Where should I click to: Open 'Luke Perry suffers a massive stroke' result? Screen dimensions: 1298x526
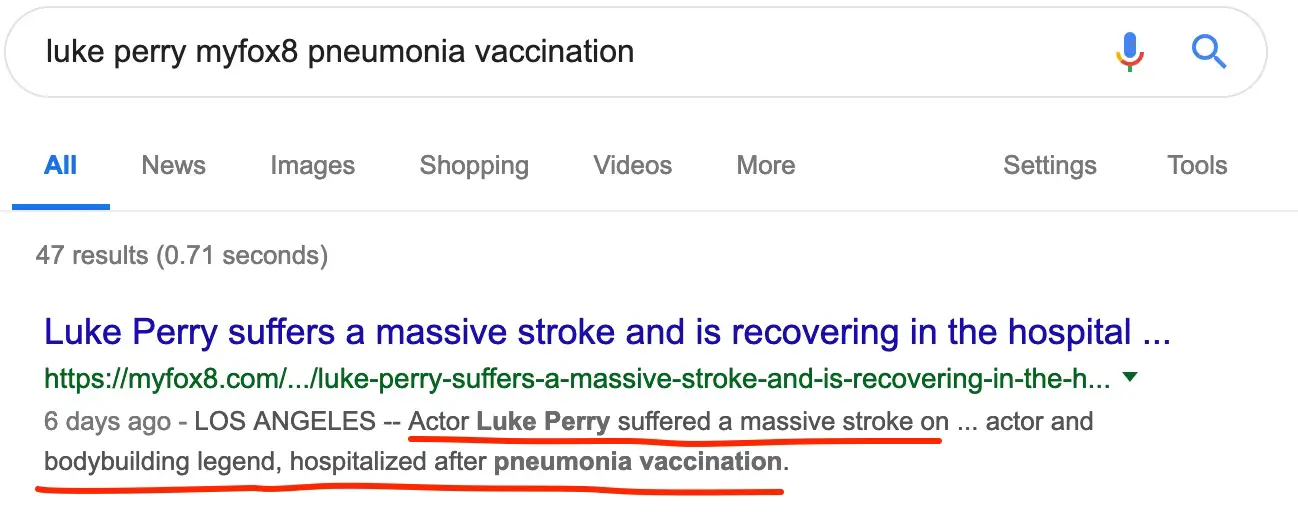(x=608, y=331)
